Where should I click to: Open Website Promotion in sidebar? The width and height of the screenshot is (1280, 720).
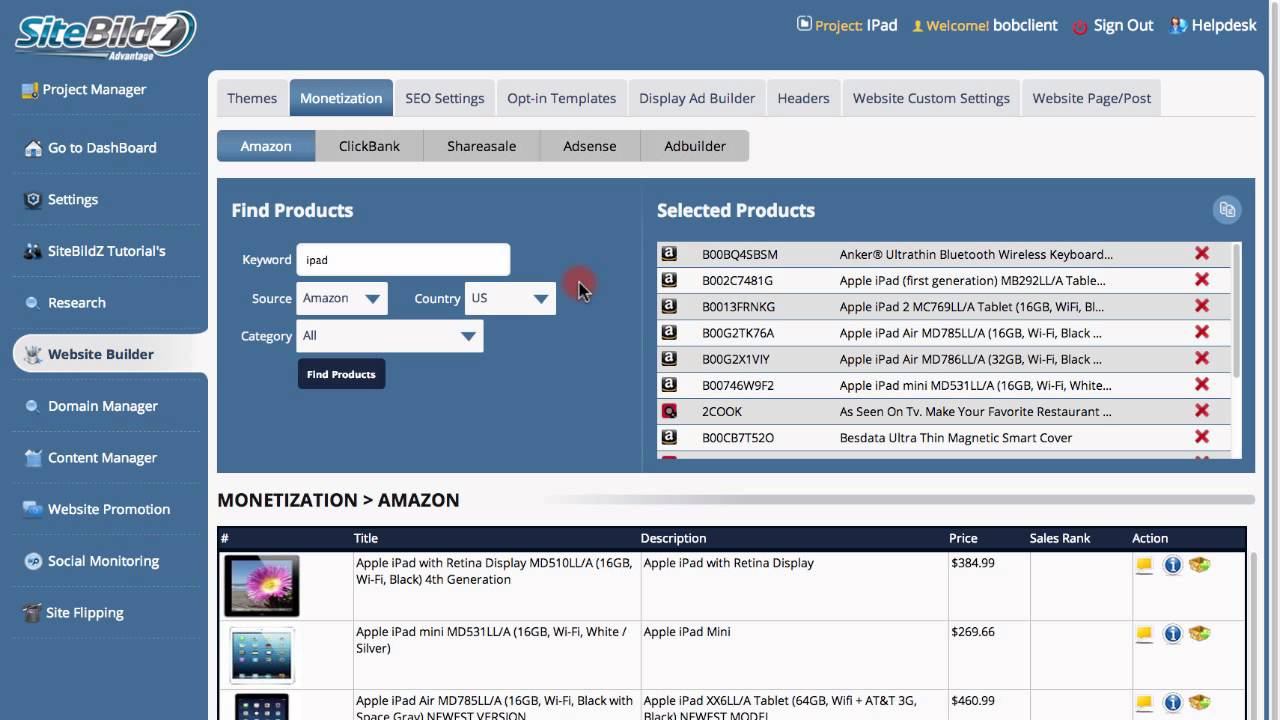tap(109, 509)
